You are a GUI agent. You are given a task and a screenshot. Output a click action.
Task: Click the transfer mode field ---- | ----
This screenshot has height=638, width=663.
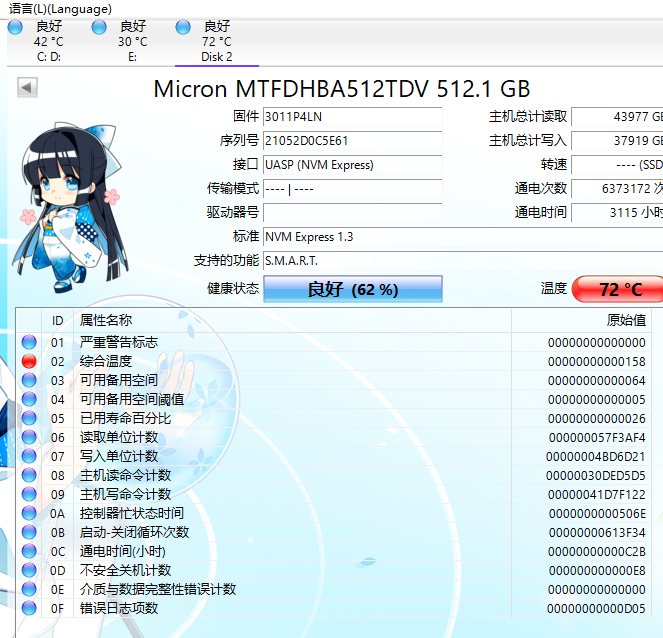coord(353,189)
